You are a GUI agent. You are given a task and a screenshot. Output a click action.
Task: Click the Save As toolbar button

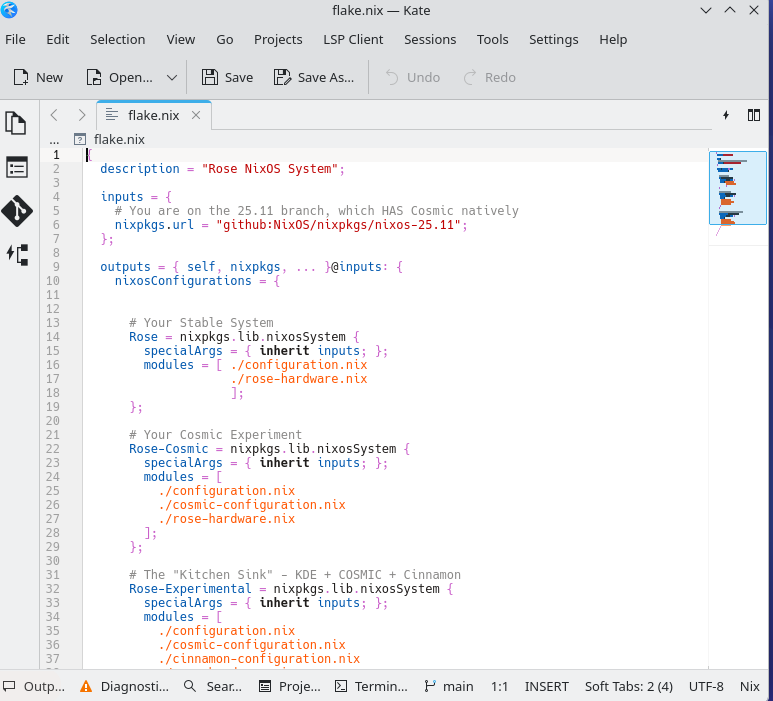tap(314, 77)
